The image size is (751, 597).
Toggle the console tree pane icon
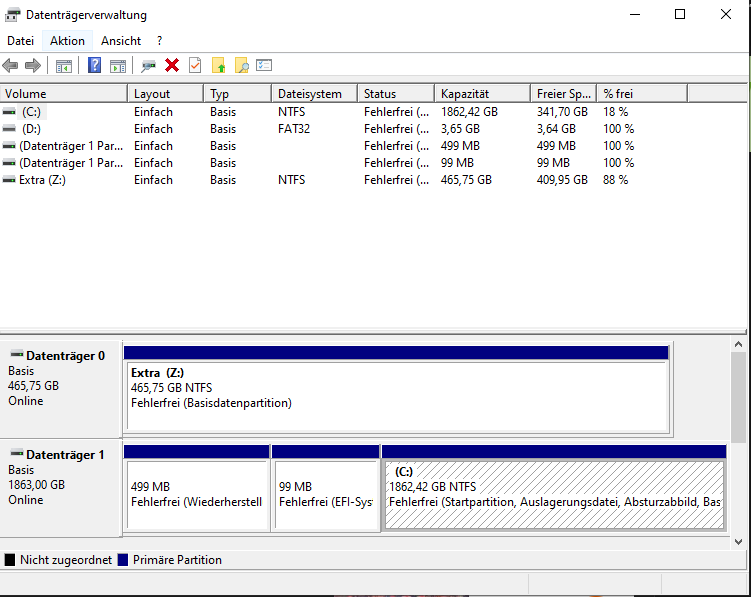[x=64, y=66]
